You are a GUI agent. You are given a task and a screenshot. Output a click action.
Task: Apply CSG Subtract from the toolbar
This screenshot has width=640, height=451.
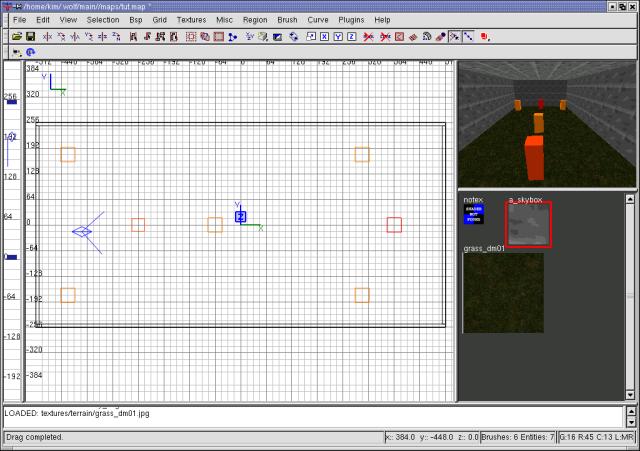pos(205,37)
